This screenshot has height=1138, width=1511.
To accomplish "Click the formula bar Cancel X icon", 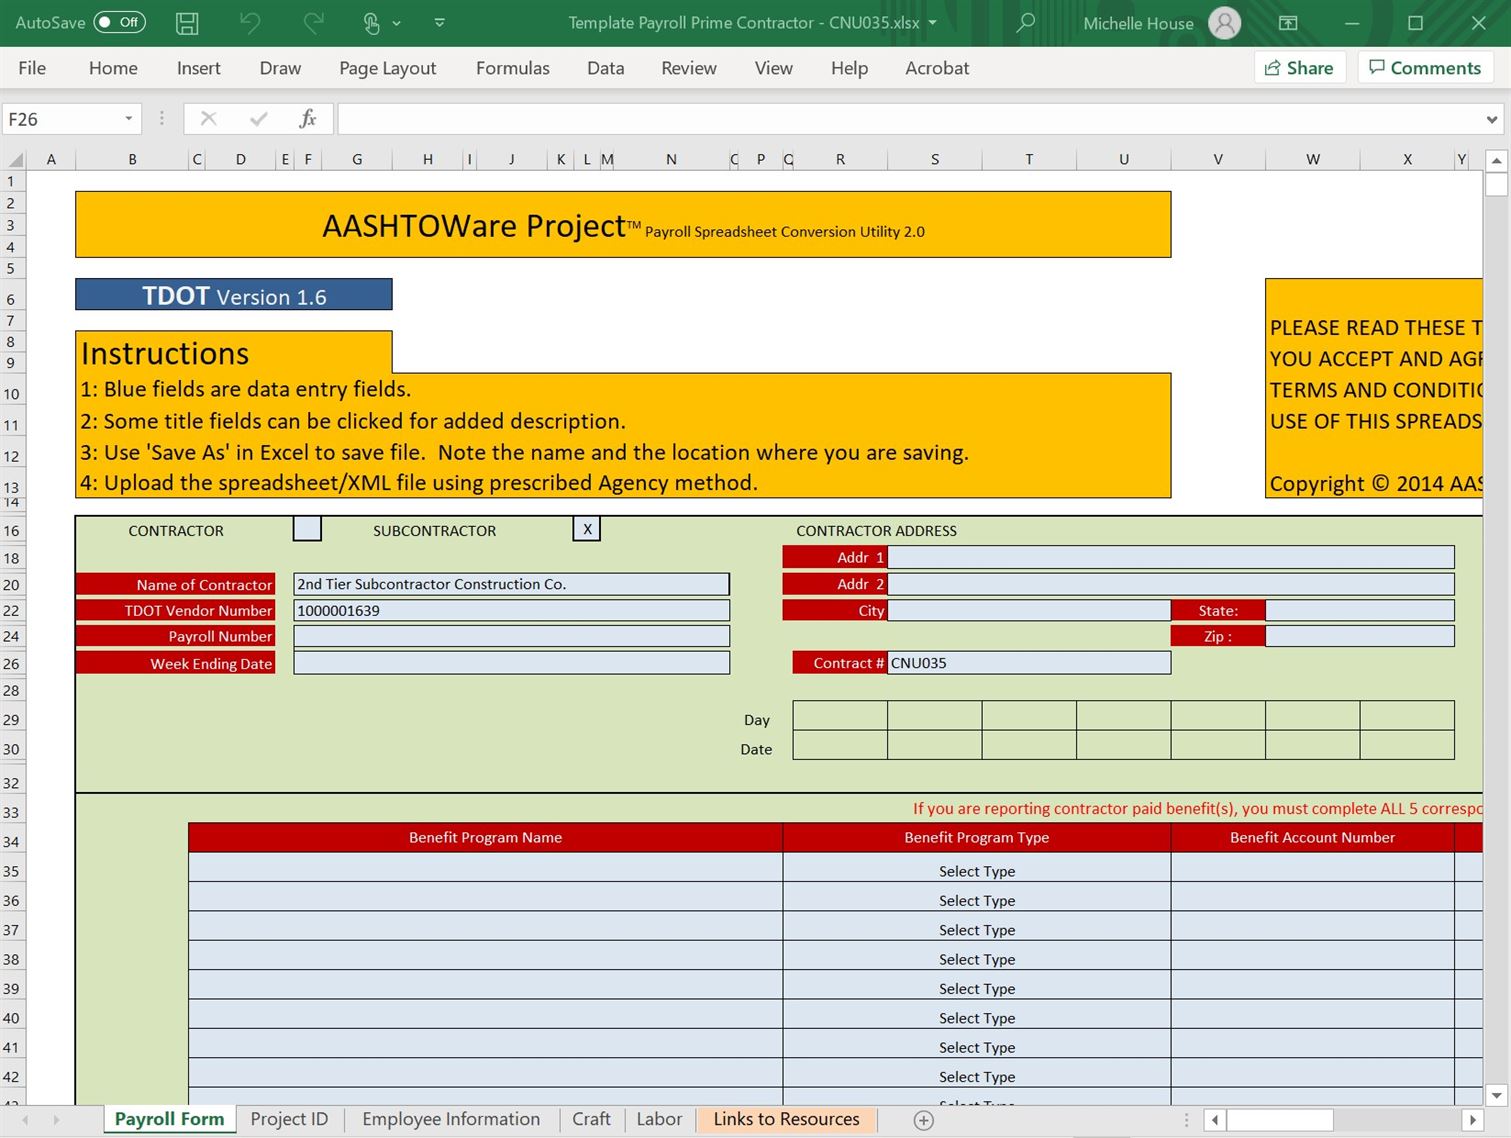I will (208, 119).
